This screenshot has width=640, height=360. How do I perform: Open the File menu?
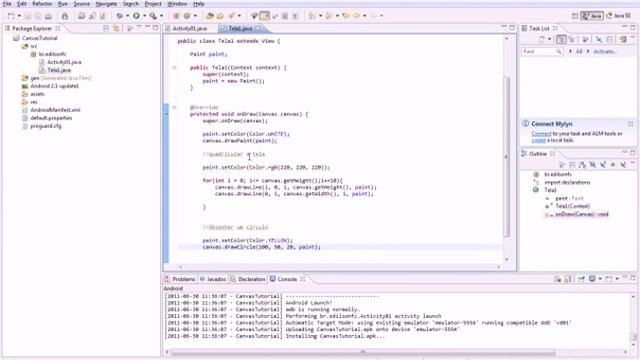7,4
